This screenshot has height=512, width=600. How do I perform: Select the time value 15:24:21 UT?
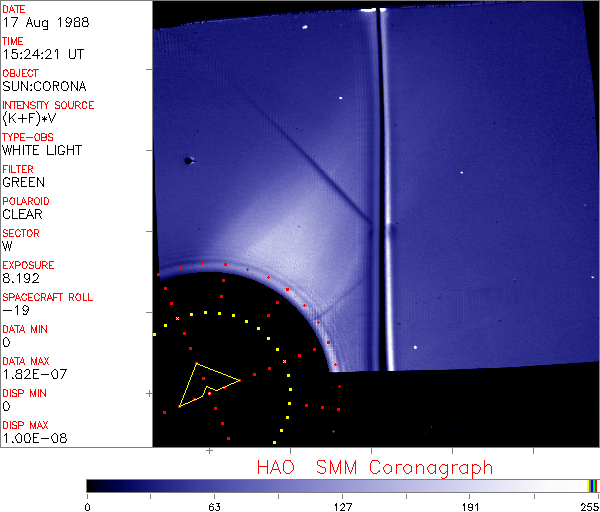43,54
